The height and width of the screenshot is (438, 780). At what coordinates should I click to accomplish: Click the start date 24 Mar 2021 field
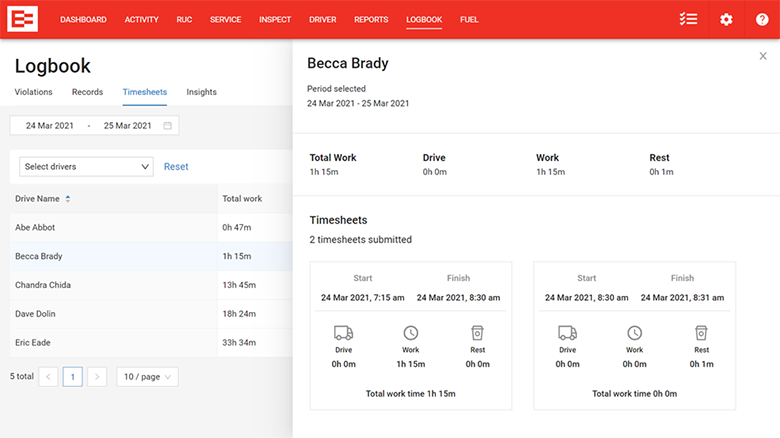click(49, 126)
